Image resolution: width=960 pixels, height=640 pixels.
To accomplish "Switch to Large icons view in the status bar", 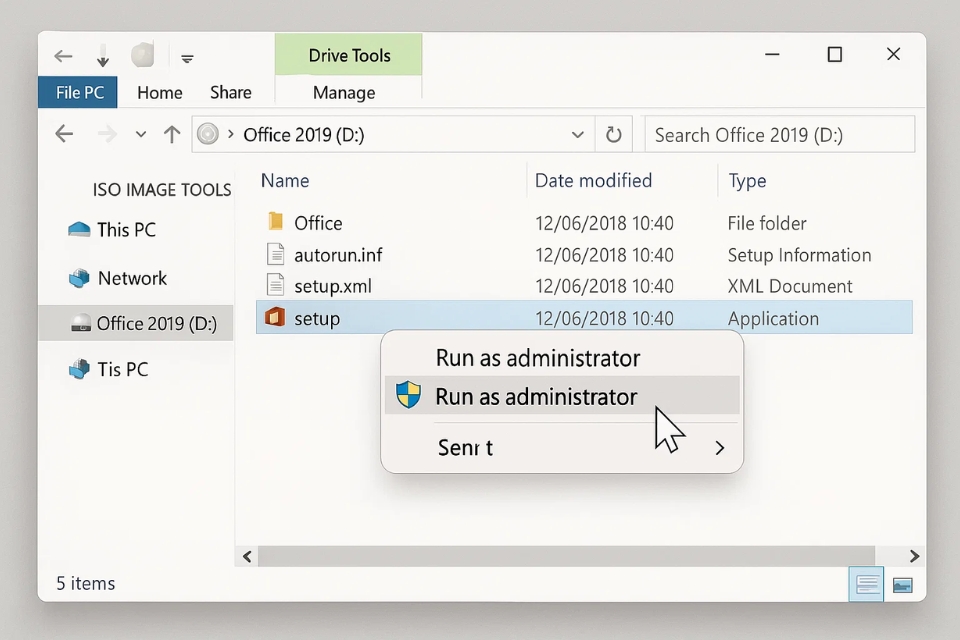I will point(902,585).
